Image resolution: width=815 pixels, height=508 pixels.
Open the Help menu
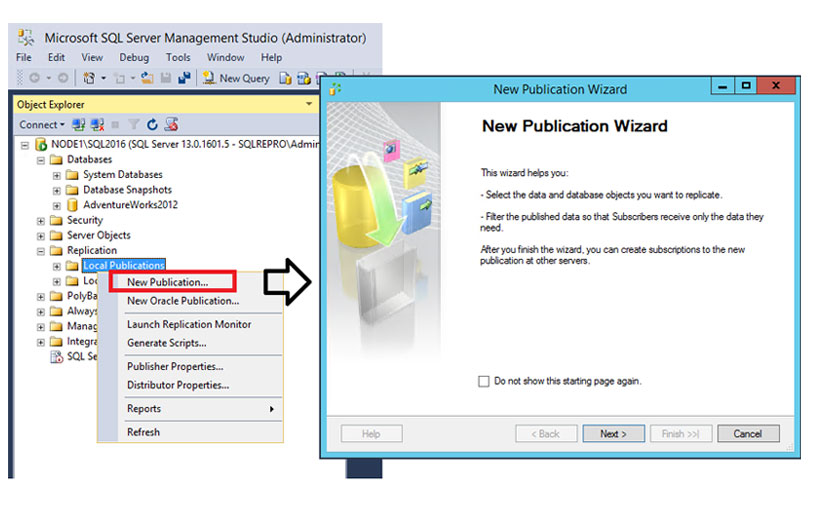271,57
